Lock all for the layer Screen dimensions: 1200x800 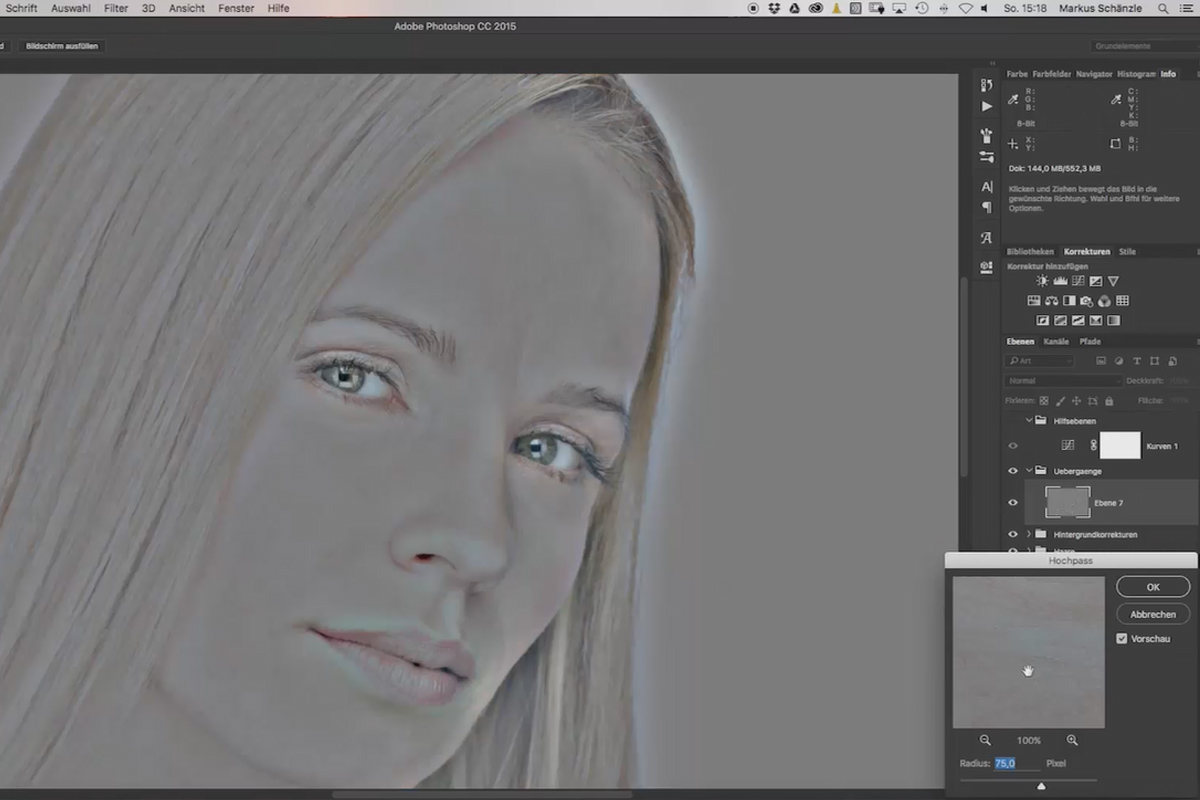click(x=1108, y=400)
